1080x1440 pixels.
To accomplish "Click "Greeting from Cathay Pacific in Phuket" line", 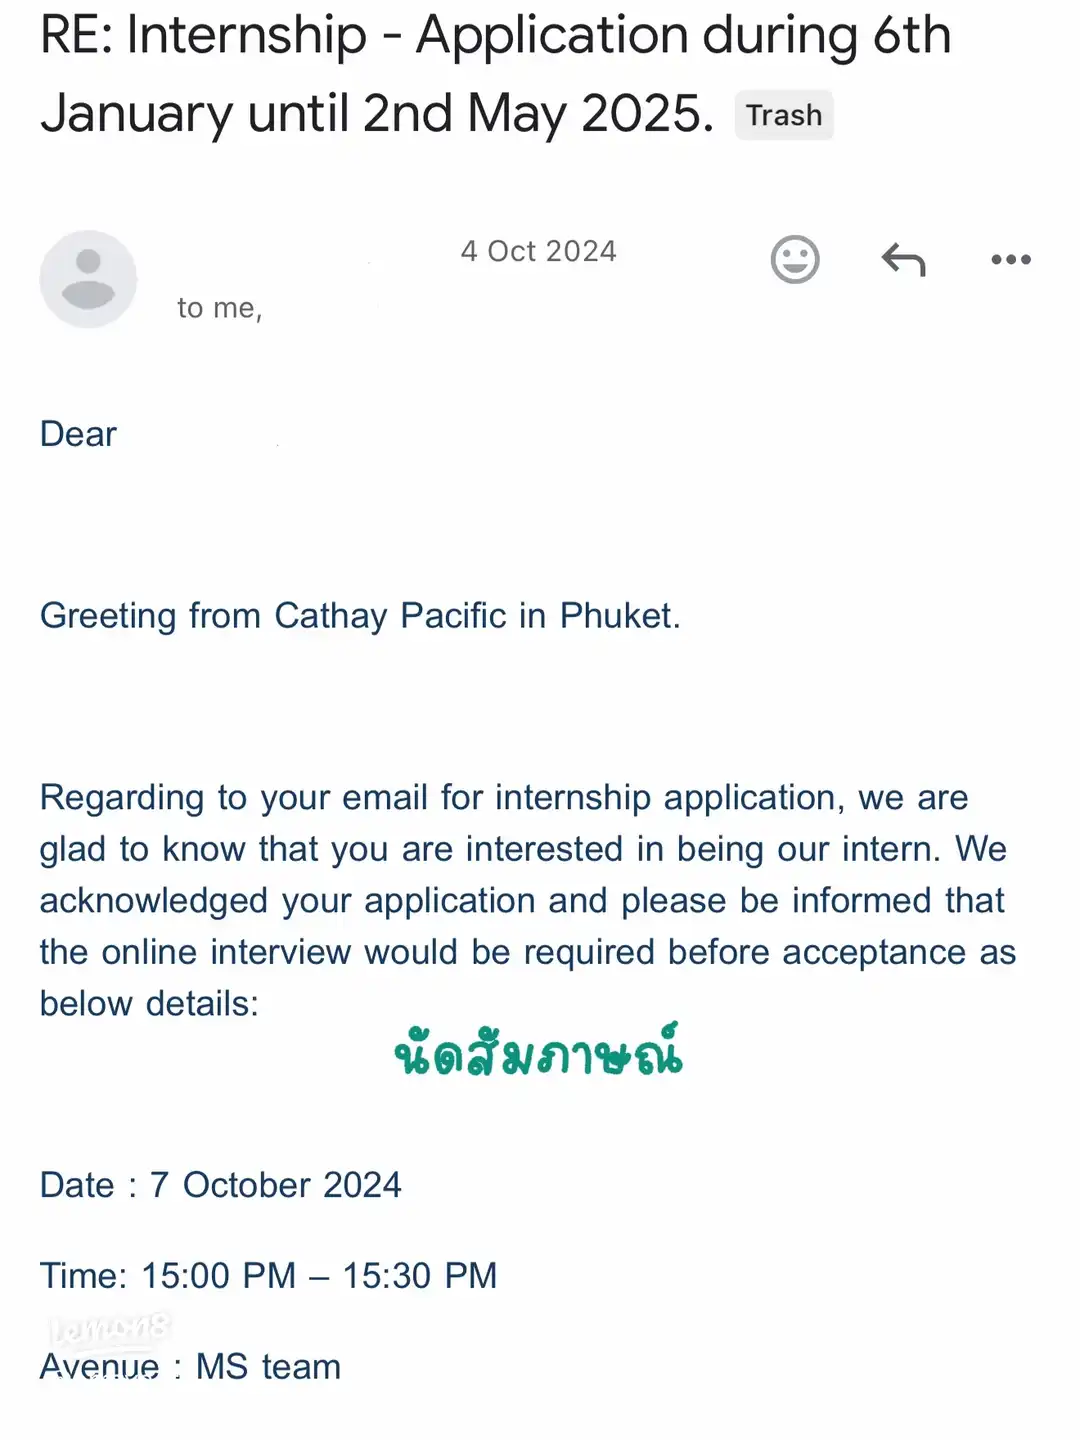I will 360,616.
